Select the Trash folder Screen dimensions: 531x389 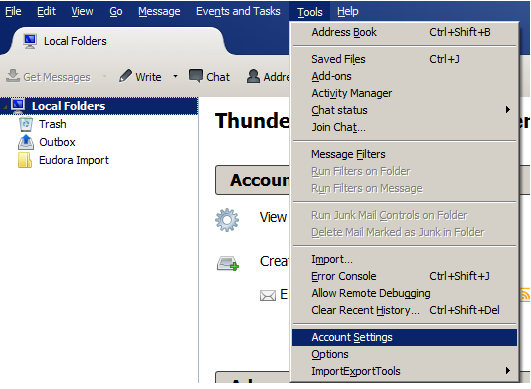click(52, 124)
